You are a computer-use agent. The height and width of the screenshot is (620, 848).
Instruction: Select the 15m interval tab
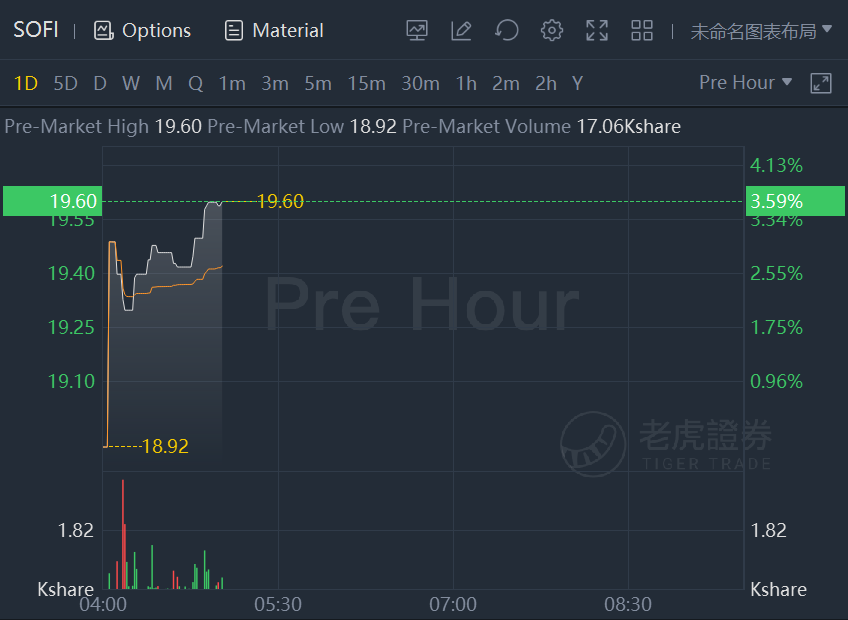pyautogui.click(x=366, y=83)
